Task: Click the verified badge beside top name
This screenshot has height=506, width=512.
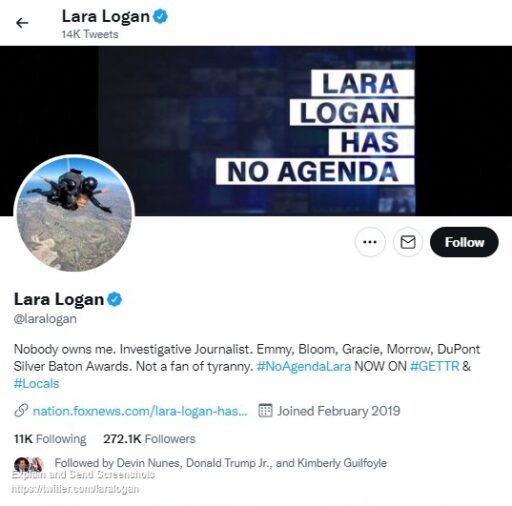Action: (160, 16)
